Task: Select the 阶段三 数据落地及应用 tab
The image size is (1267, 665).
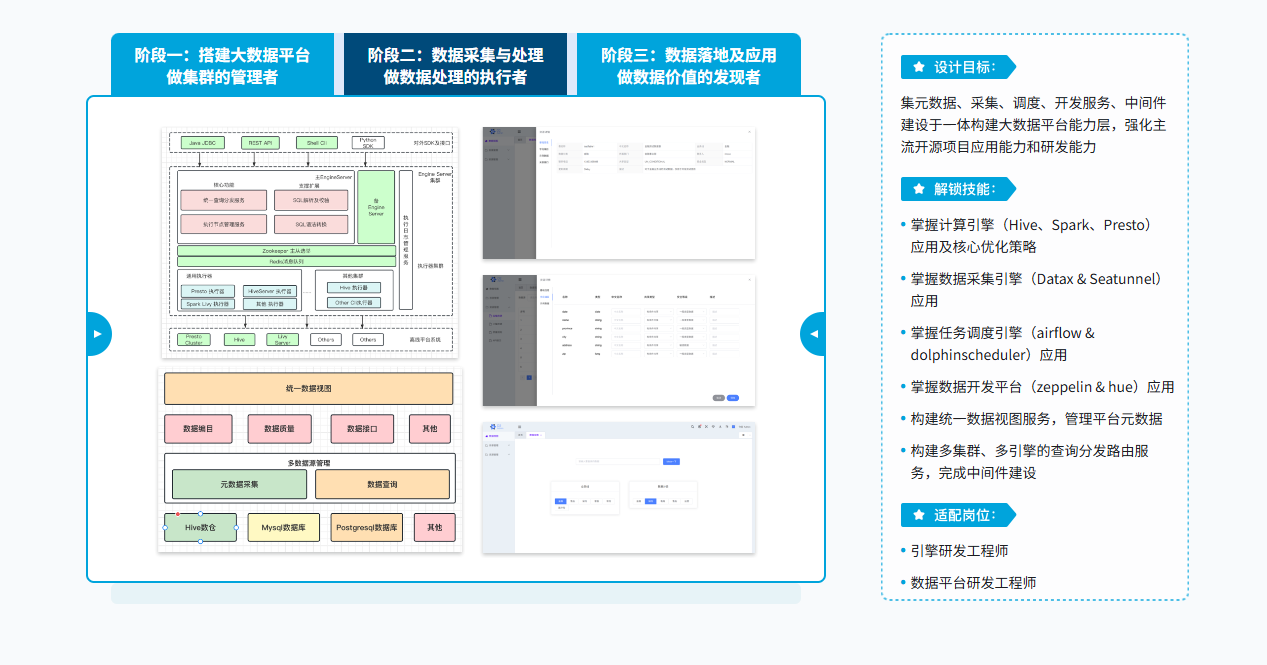Action: [x=688, y=65]
